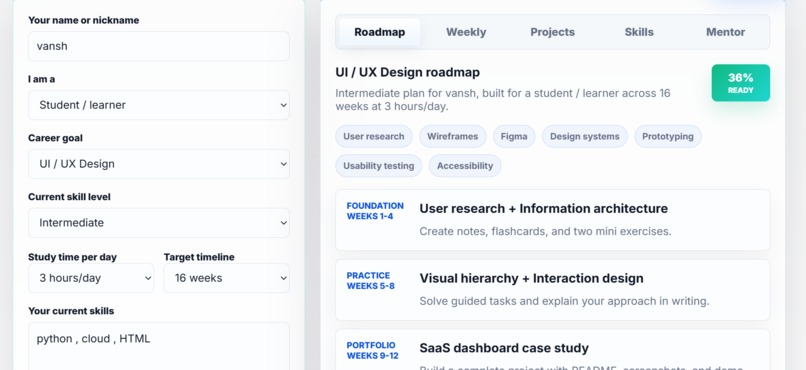Image resolution: width=806 pixels, height=370 pixels.
Task: Open the Mentor tab
Action: pos(725,32)
